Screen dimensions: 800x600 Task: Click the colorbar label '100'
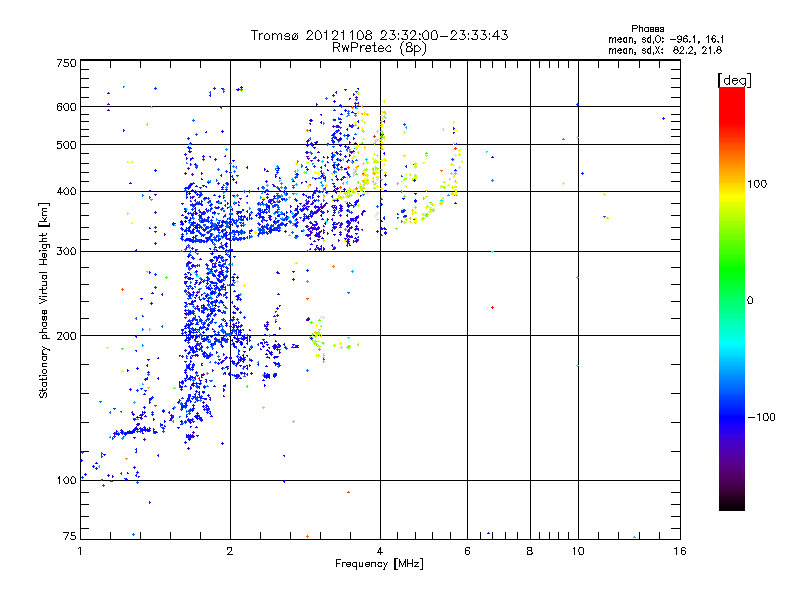tap(757, 184)
